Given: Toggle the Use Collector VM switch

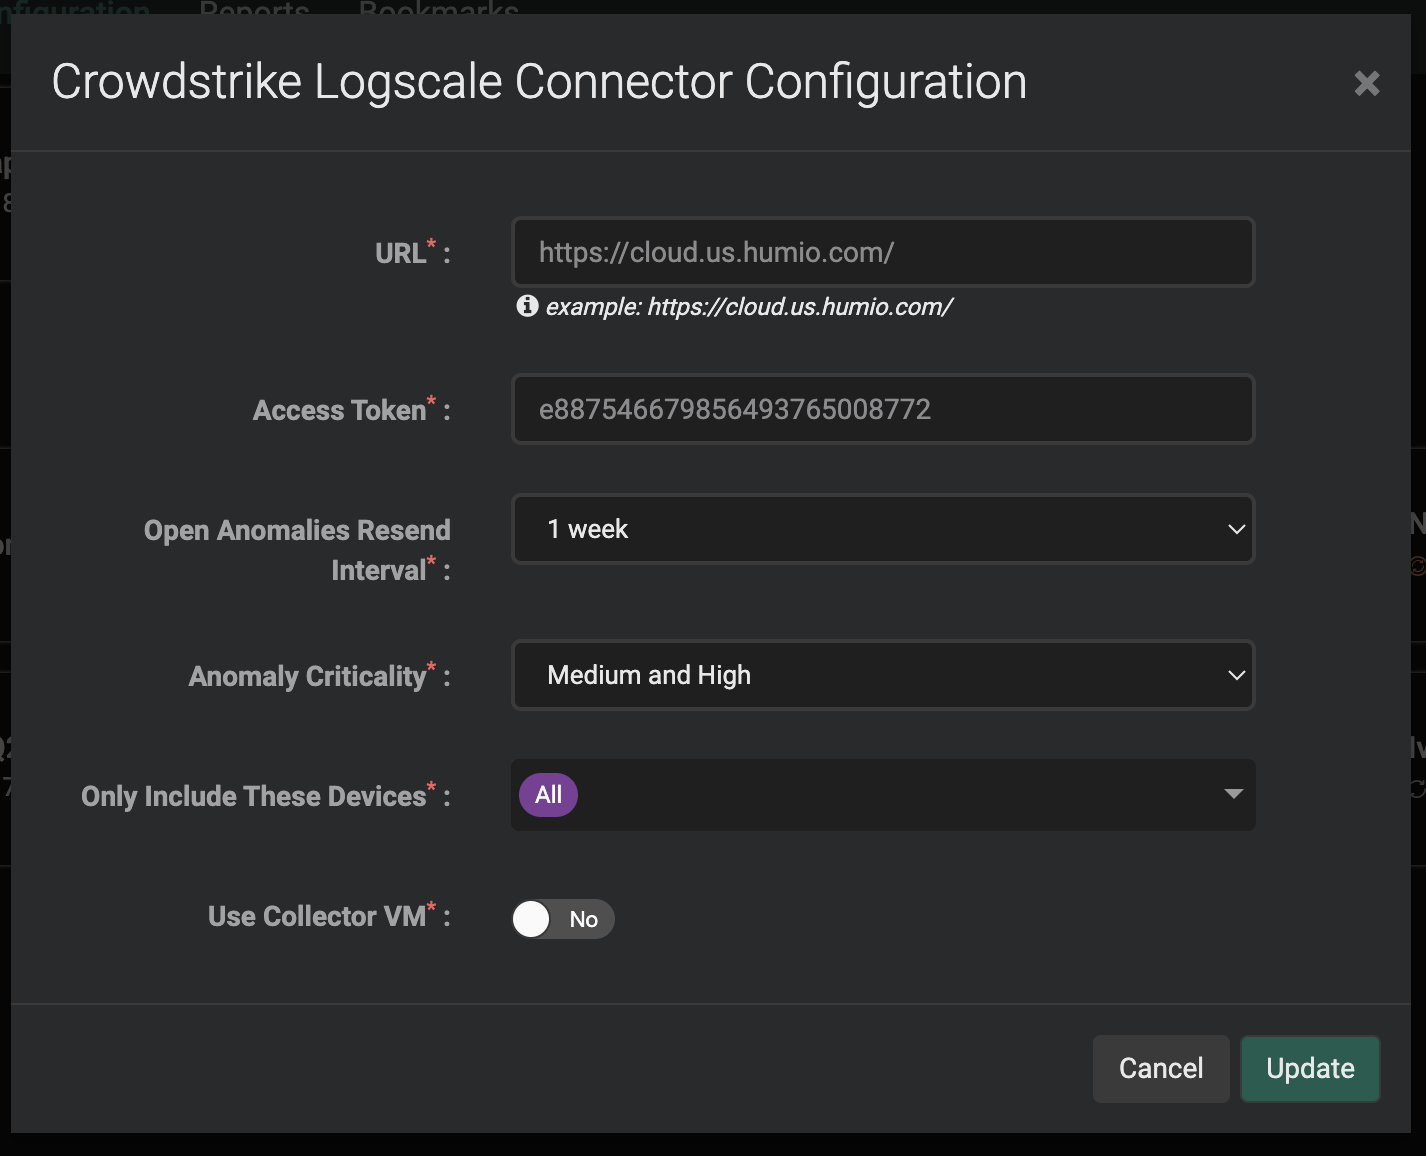Looking at the screenshot, I should point(562,919).
